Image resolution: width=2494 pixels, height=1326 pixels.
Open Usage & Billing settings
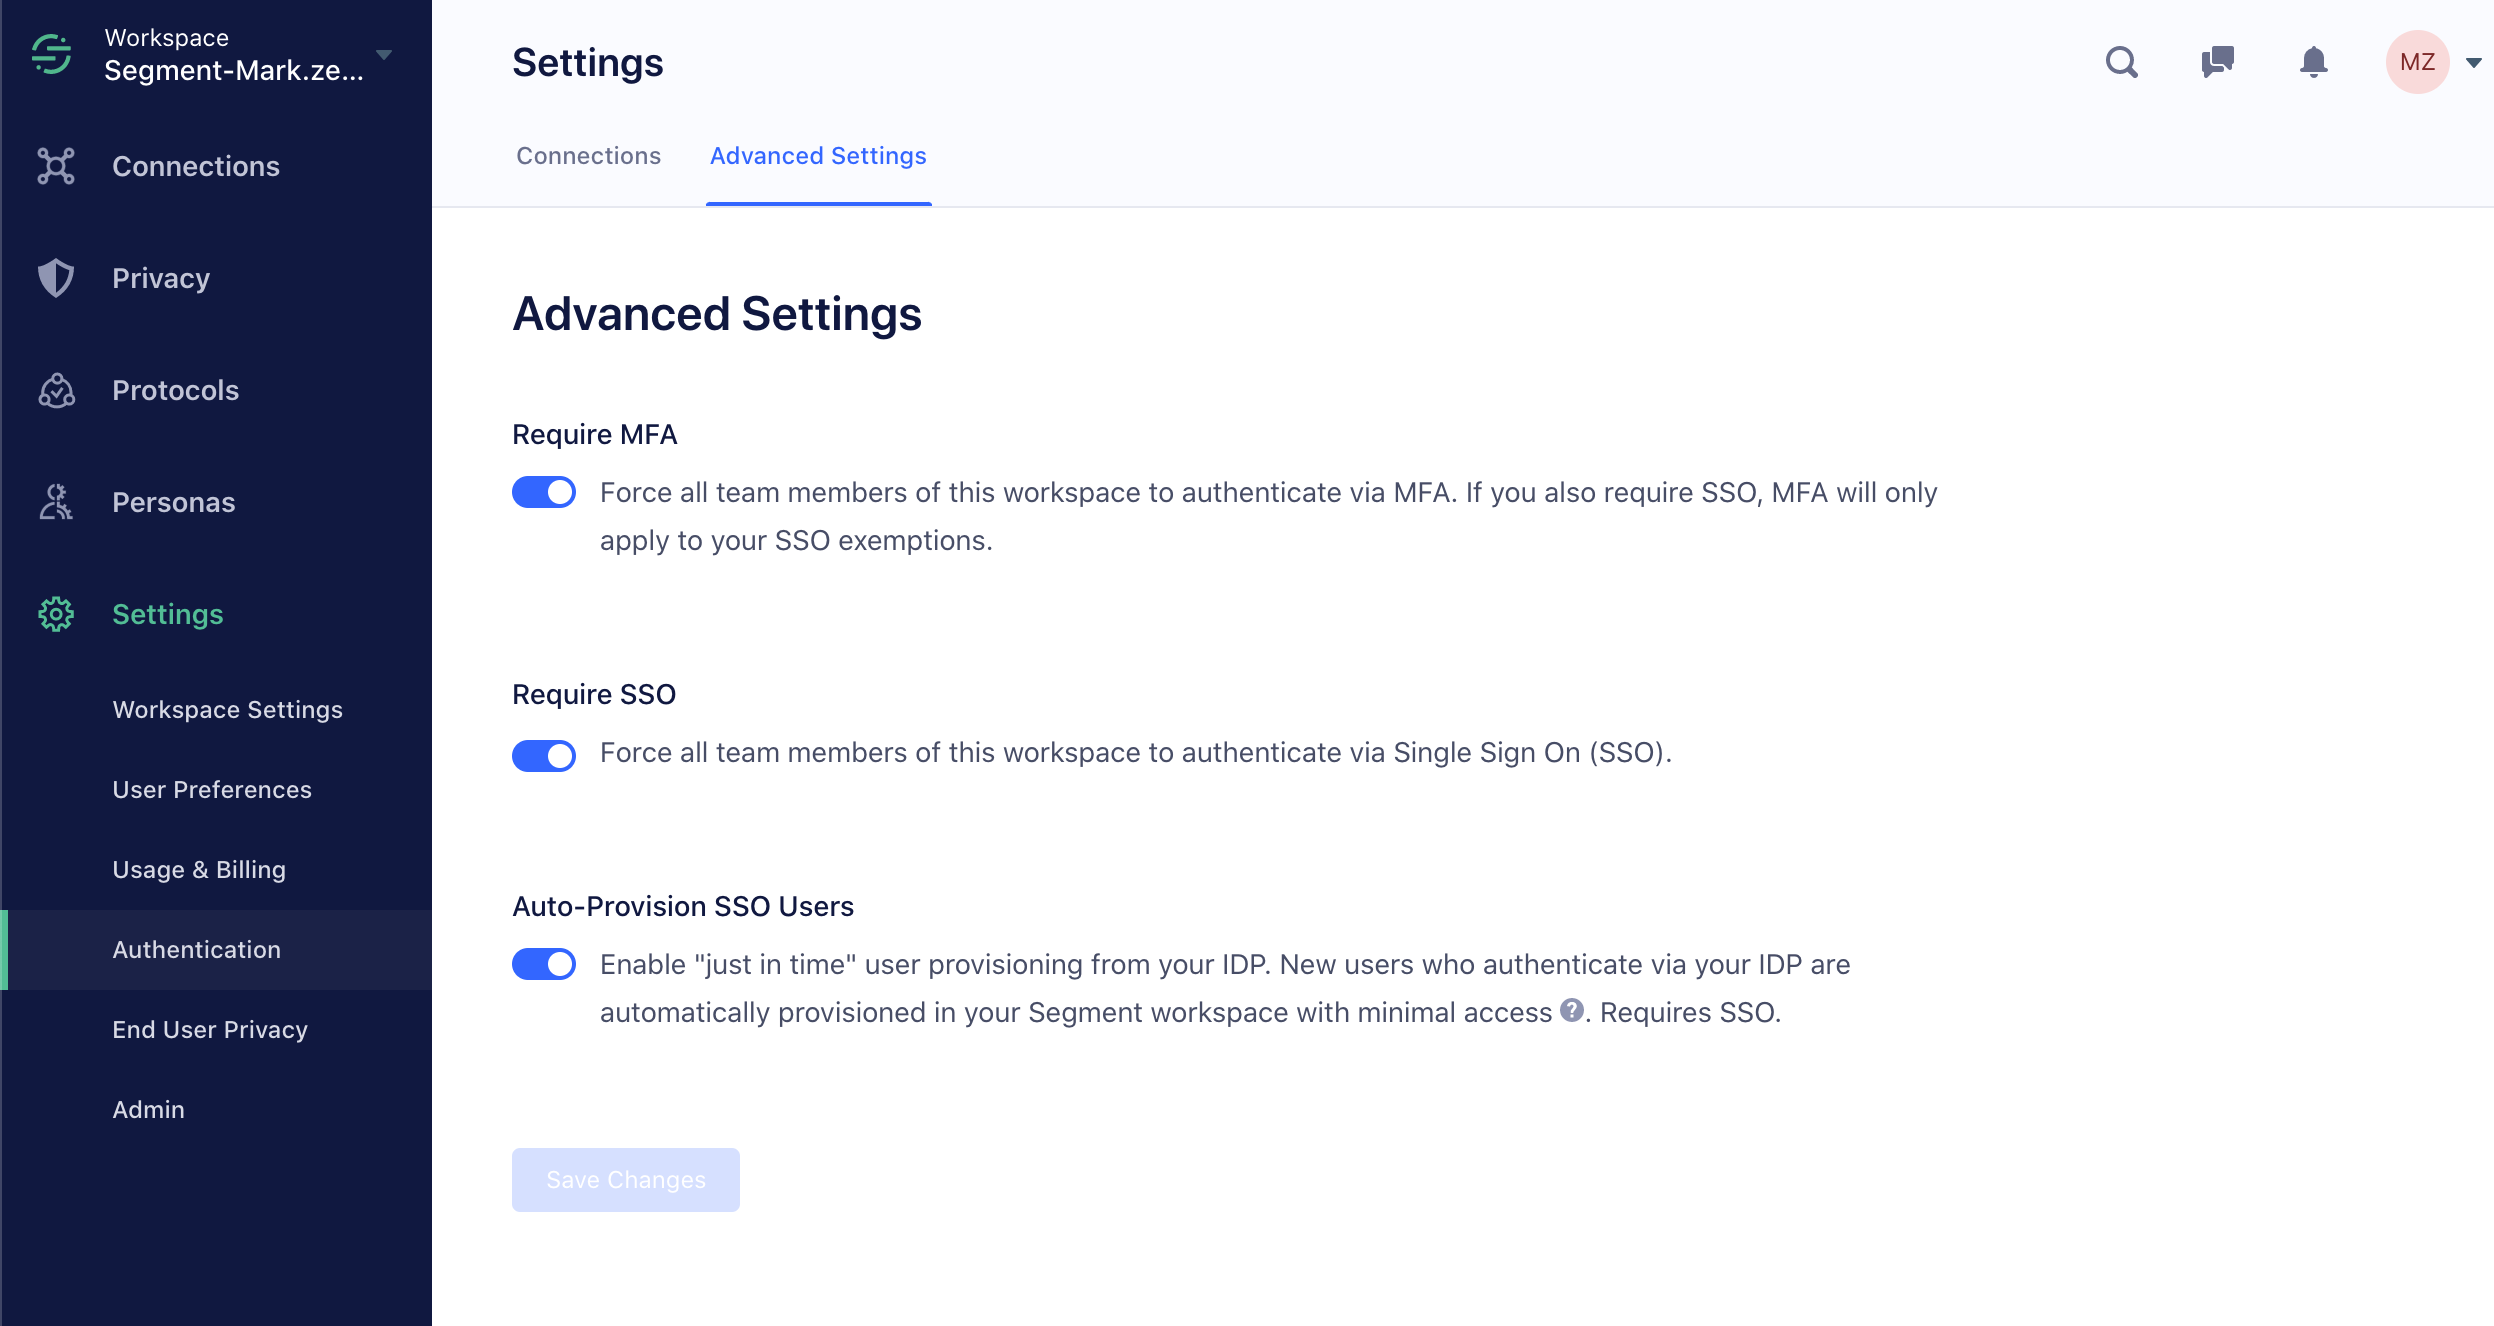click(199, 869)
